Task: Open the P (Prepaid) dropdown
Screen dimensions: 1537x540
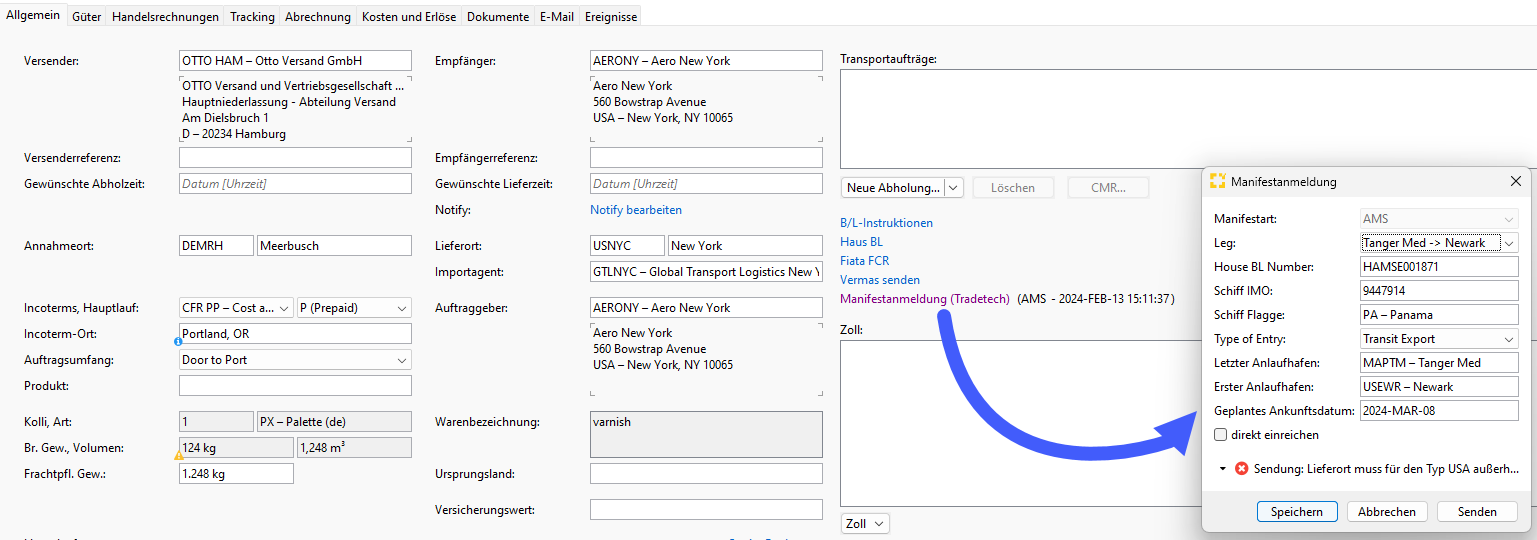Action: click(x=402, y=308)
